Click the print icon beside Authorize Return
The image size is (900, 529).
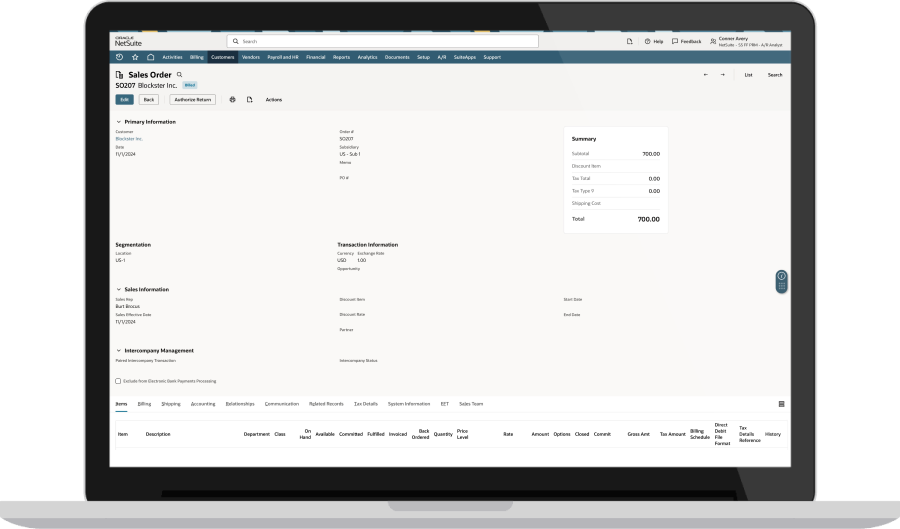[232, 100]
